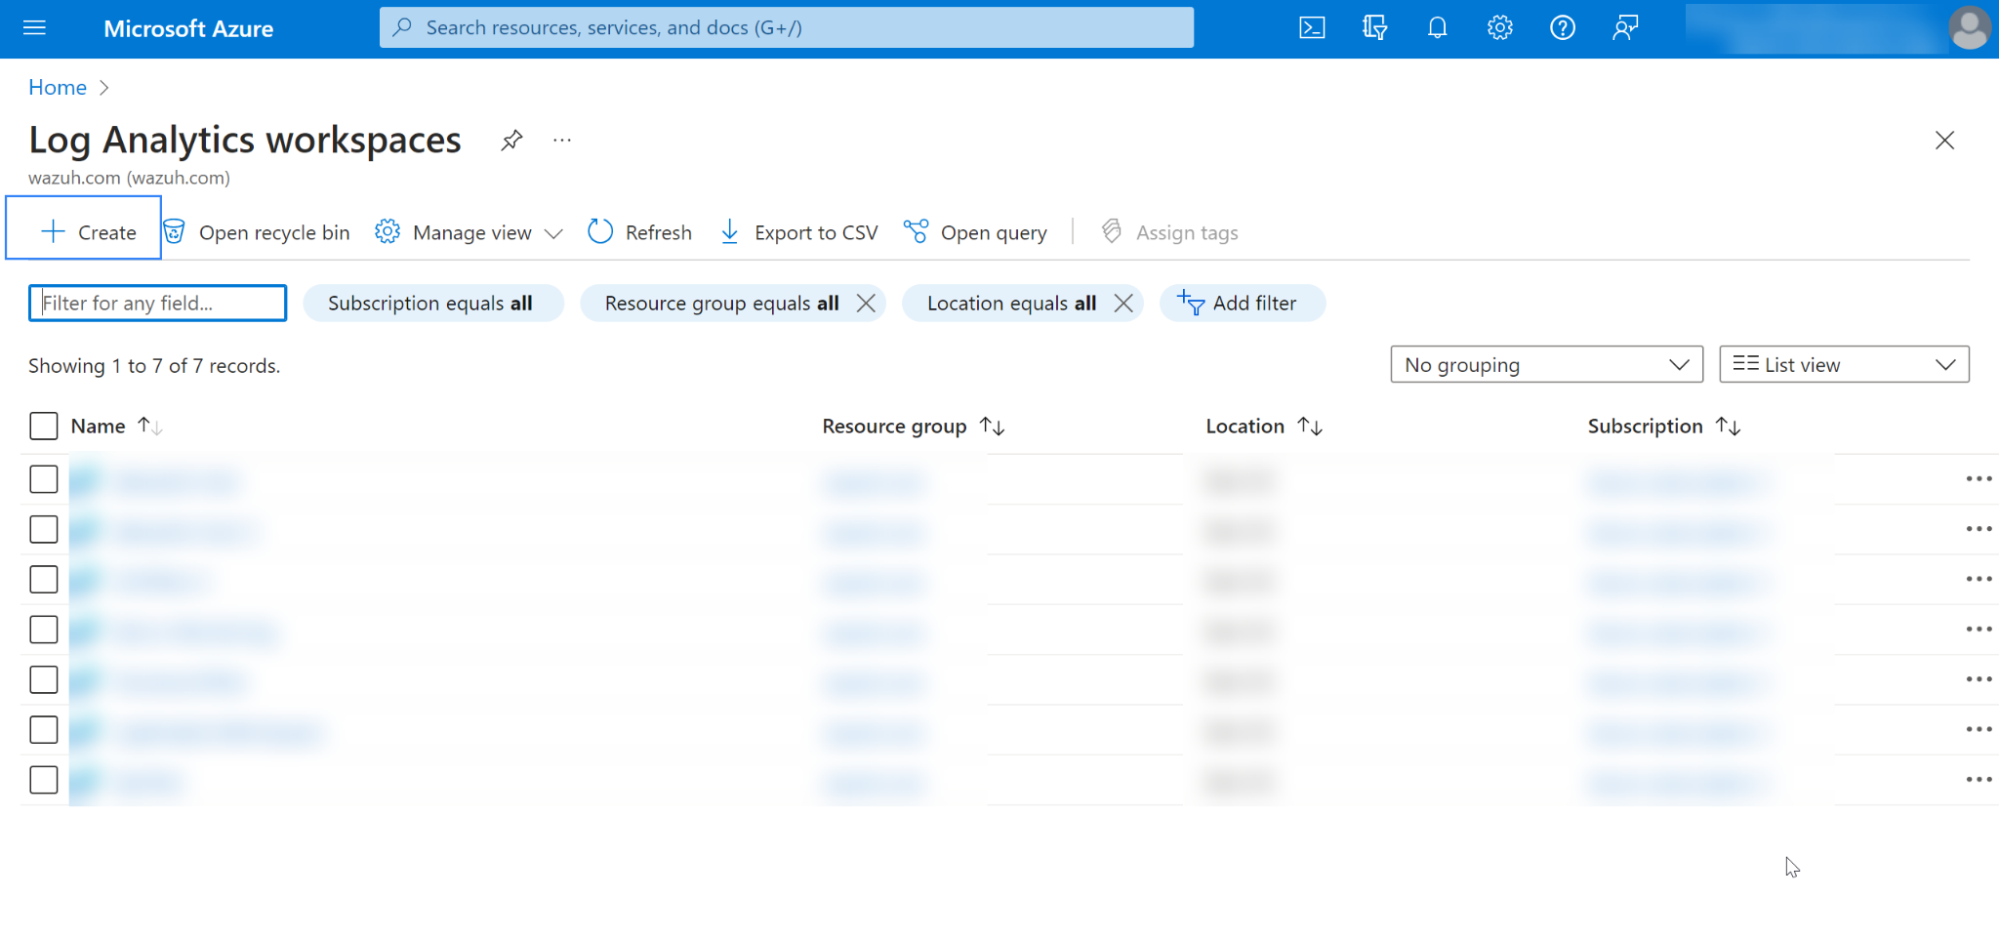Viewport: 1999px width, 950px height.
Task: Expand the No grouping dropdown
Action: (x=1546, y=365)
